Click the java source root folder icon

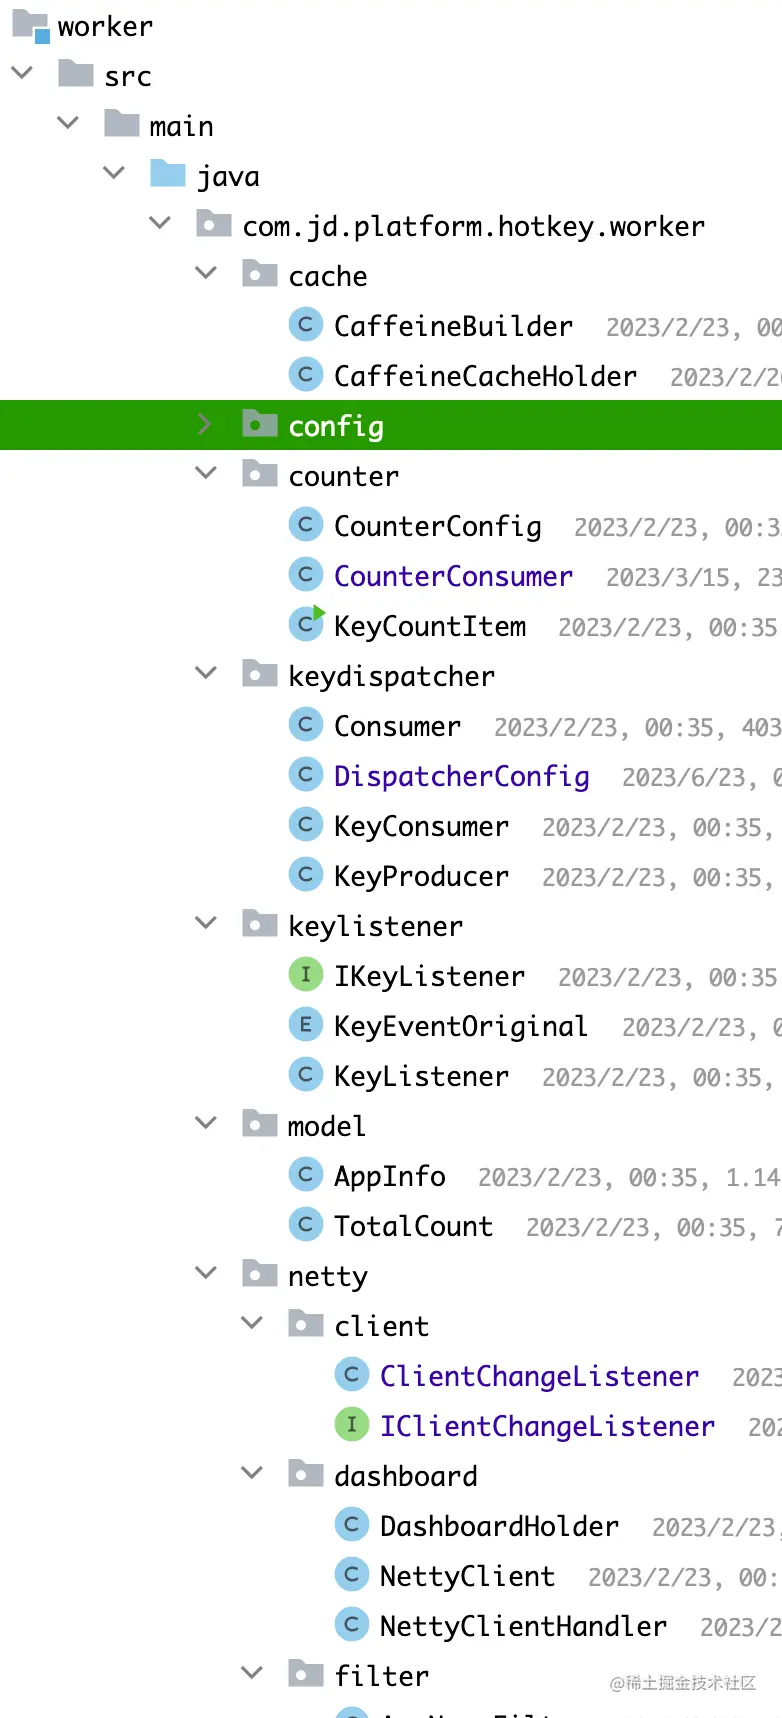pos(168,175)
